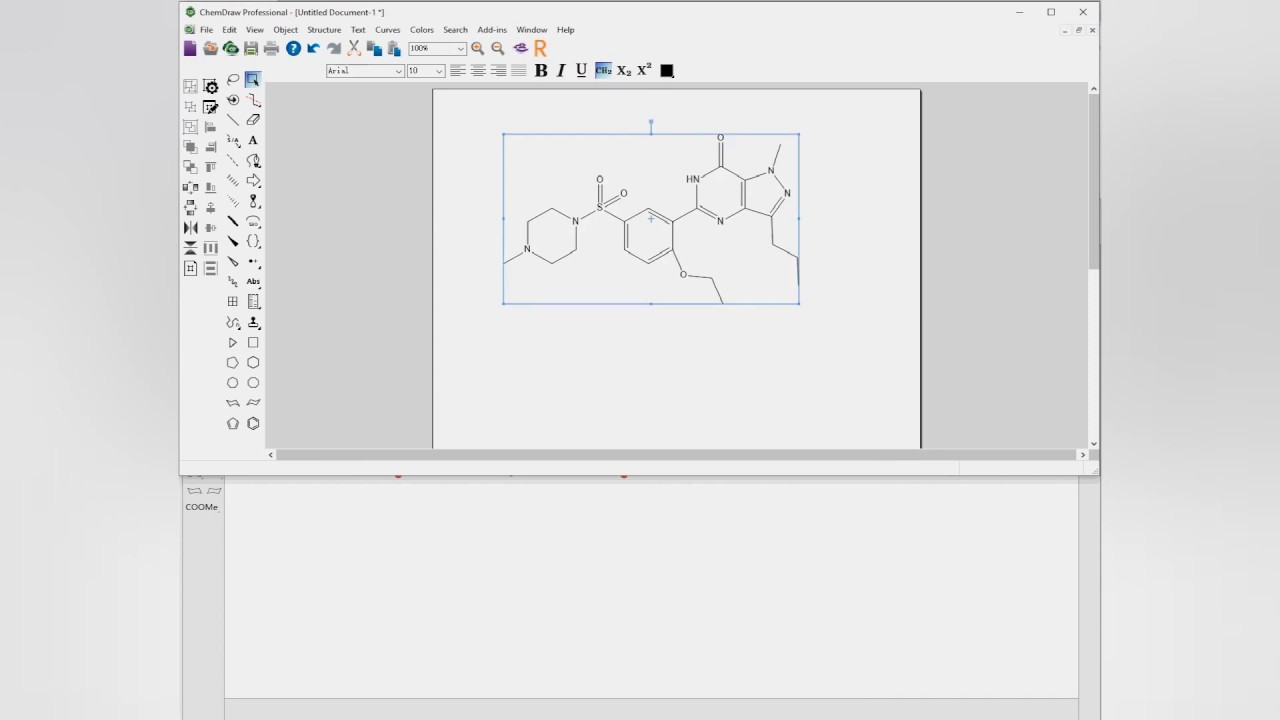1280x720 pixels.
Task: Click the COOMe label in background window
Action: [x=201, y=507]
